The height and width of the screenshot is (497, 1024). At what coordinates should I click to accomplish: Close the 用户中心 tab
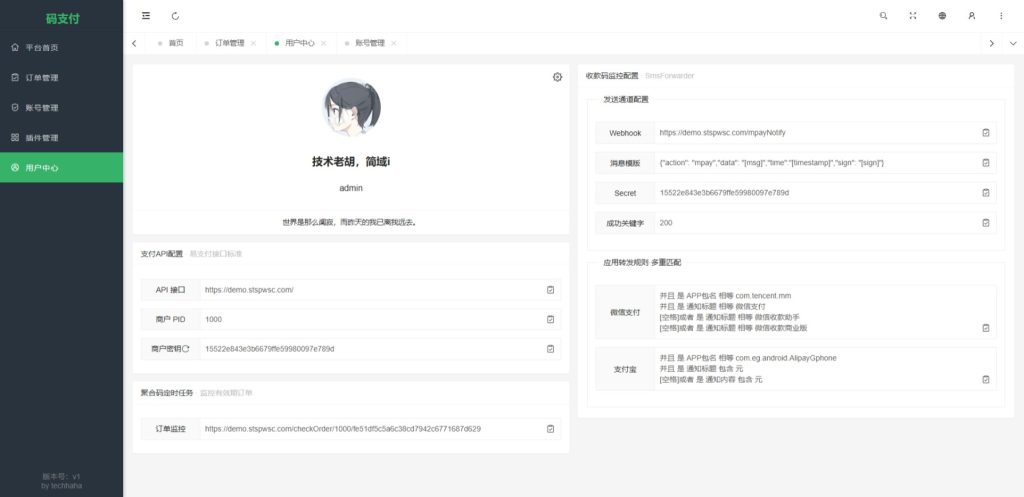(323, 43)
